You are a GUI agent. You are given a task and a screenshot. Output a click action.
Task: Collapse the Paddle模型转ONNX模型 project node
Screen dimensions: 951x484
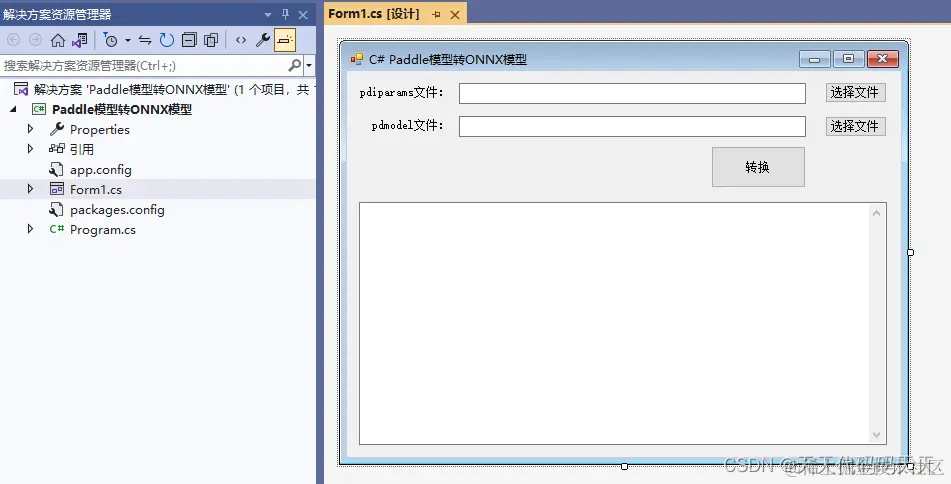point(13,110)
